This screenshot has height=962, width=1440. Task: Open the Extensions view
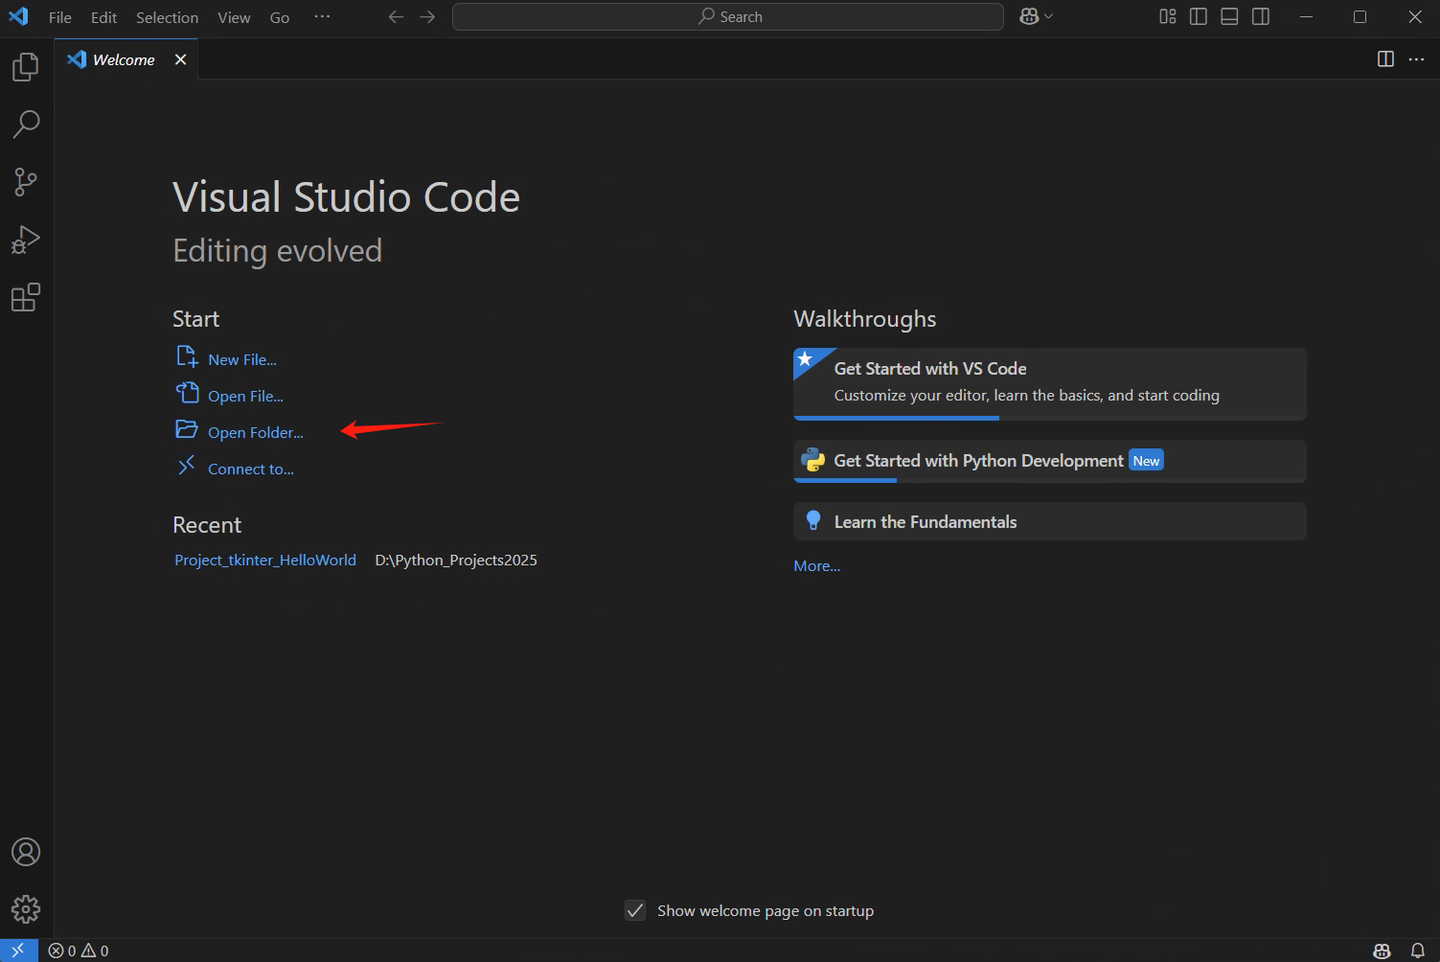pos(26,298)
